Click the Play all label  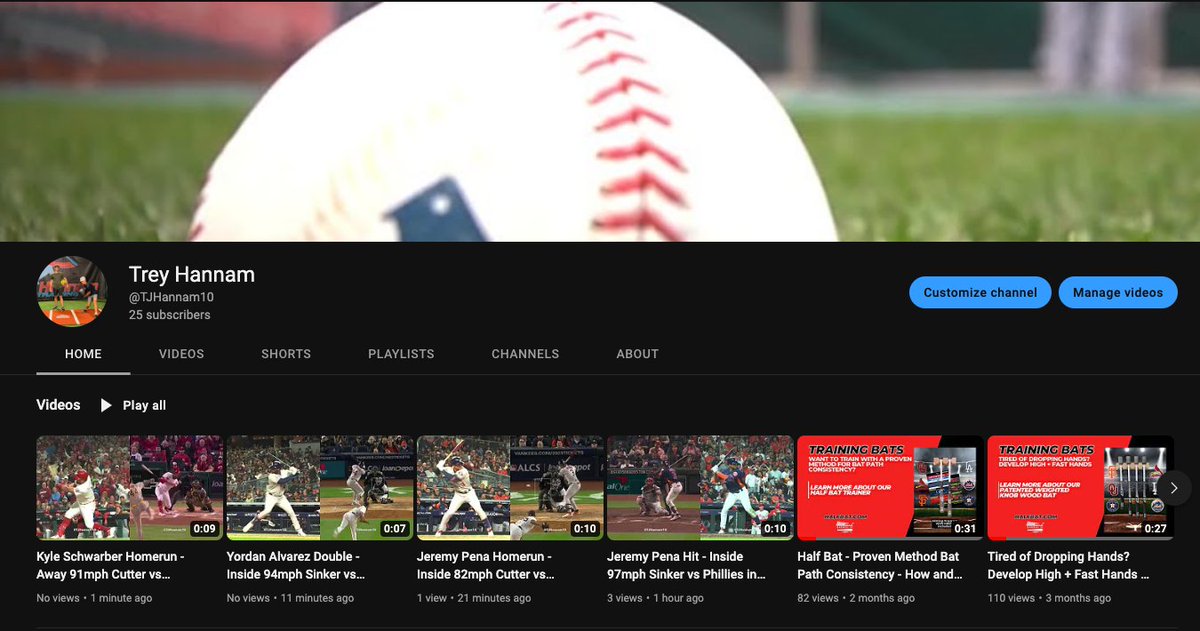pos(141,405)
